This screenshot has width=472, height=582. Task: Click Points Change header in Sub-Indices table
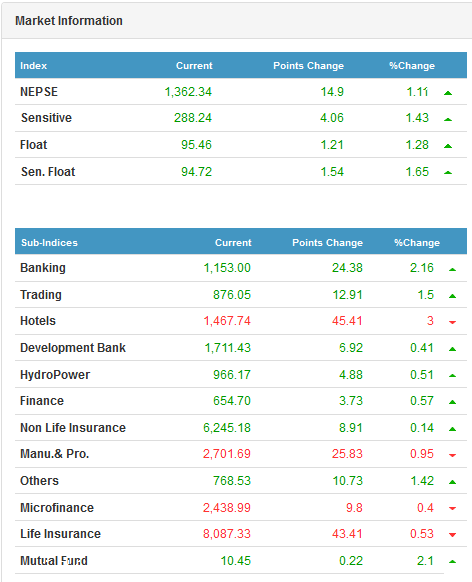point(327,243)
